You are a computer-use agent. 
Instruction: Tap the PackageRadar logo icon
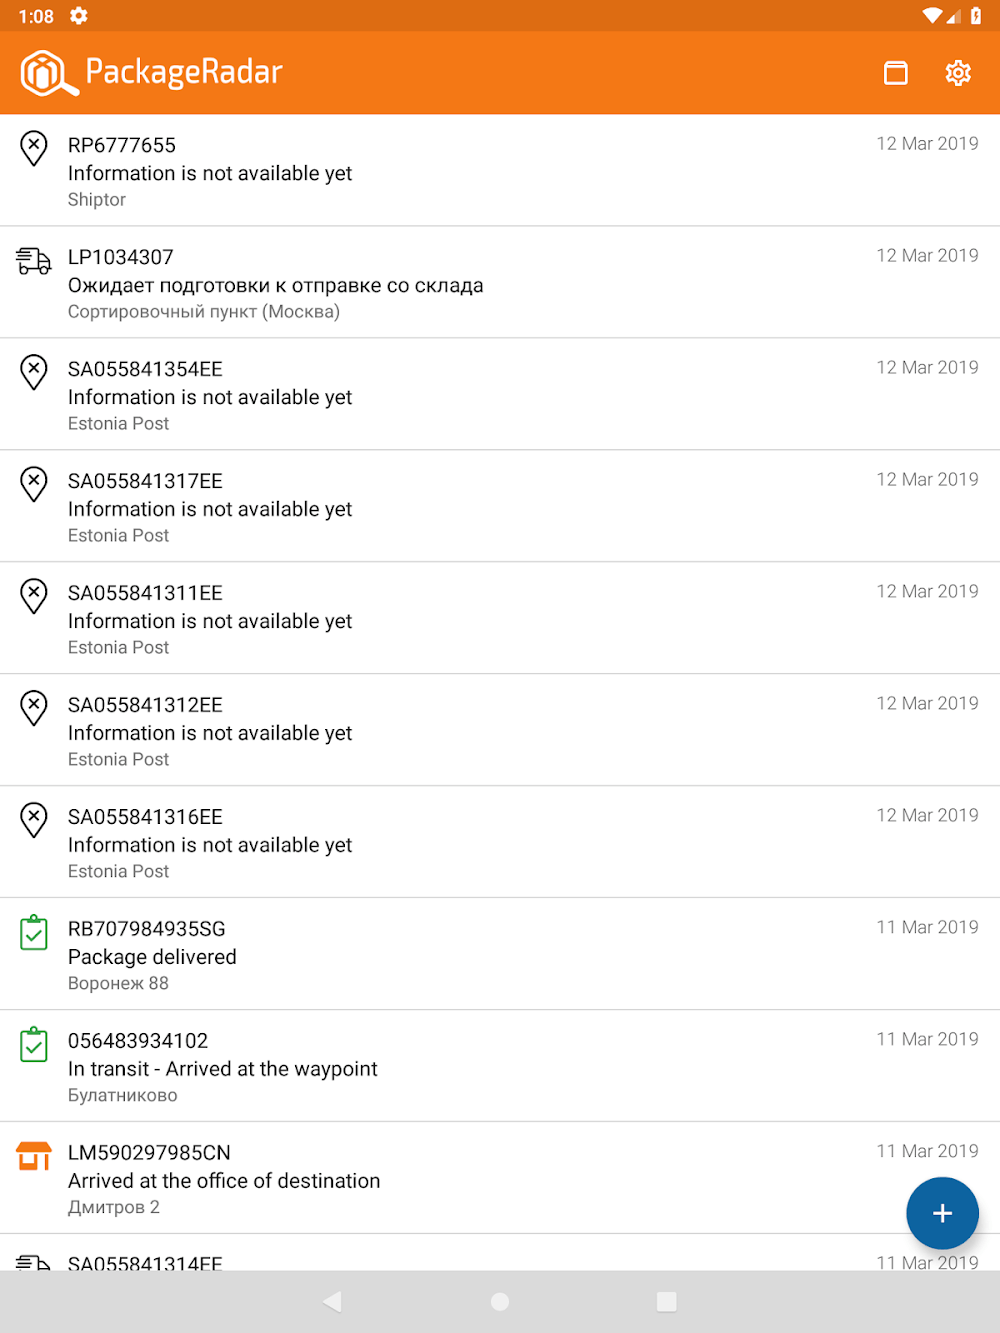[x=49, y=73]
